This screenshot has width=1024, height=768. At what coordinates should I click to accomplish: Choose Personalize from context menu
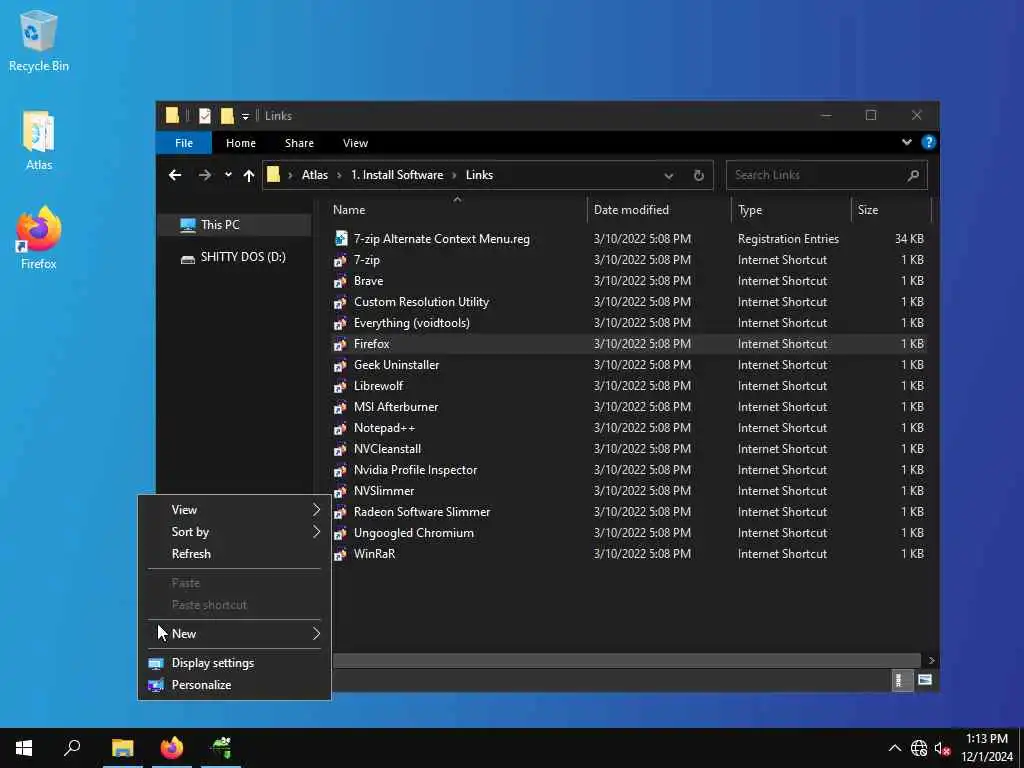point(234,685)
